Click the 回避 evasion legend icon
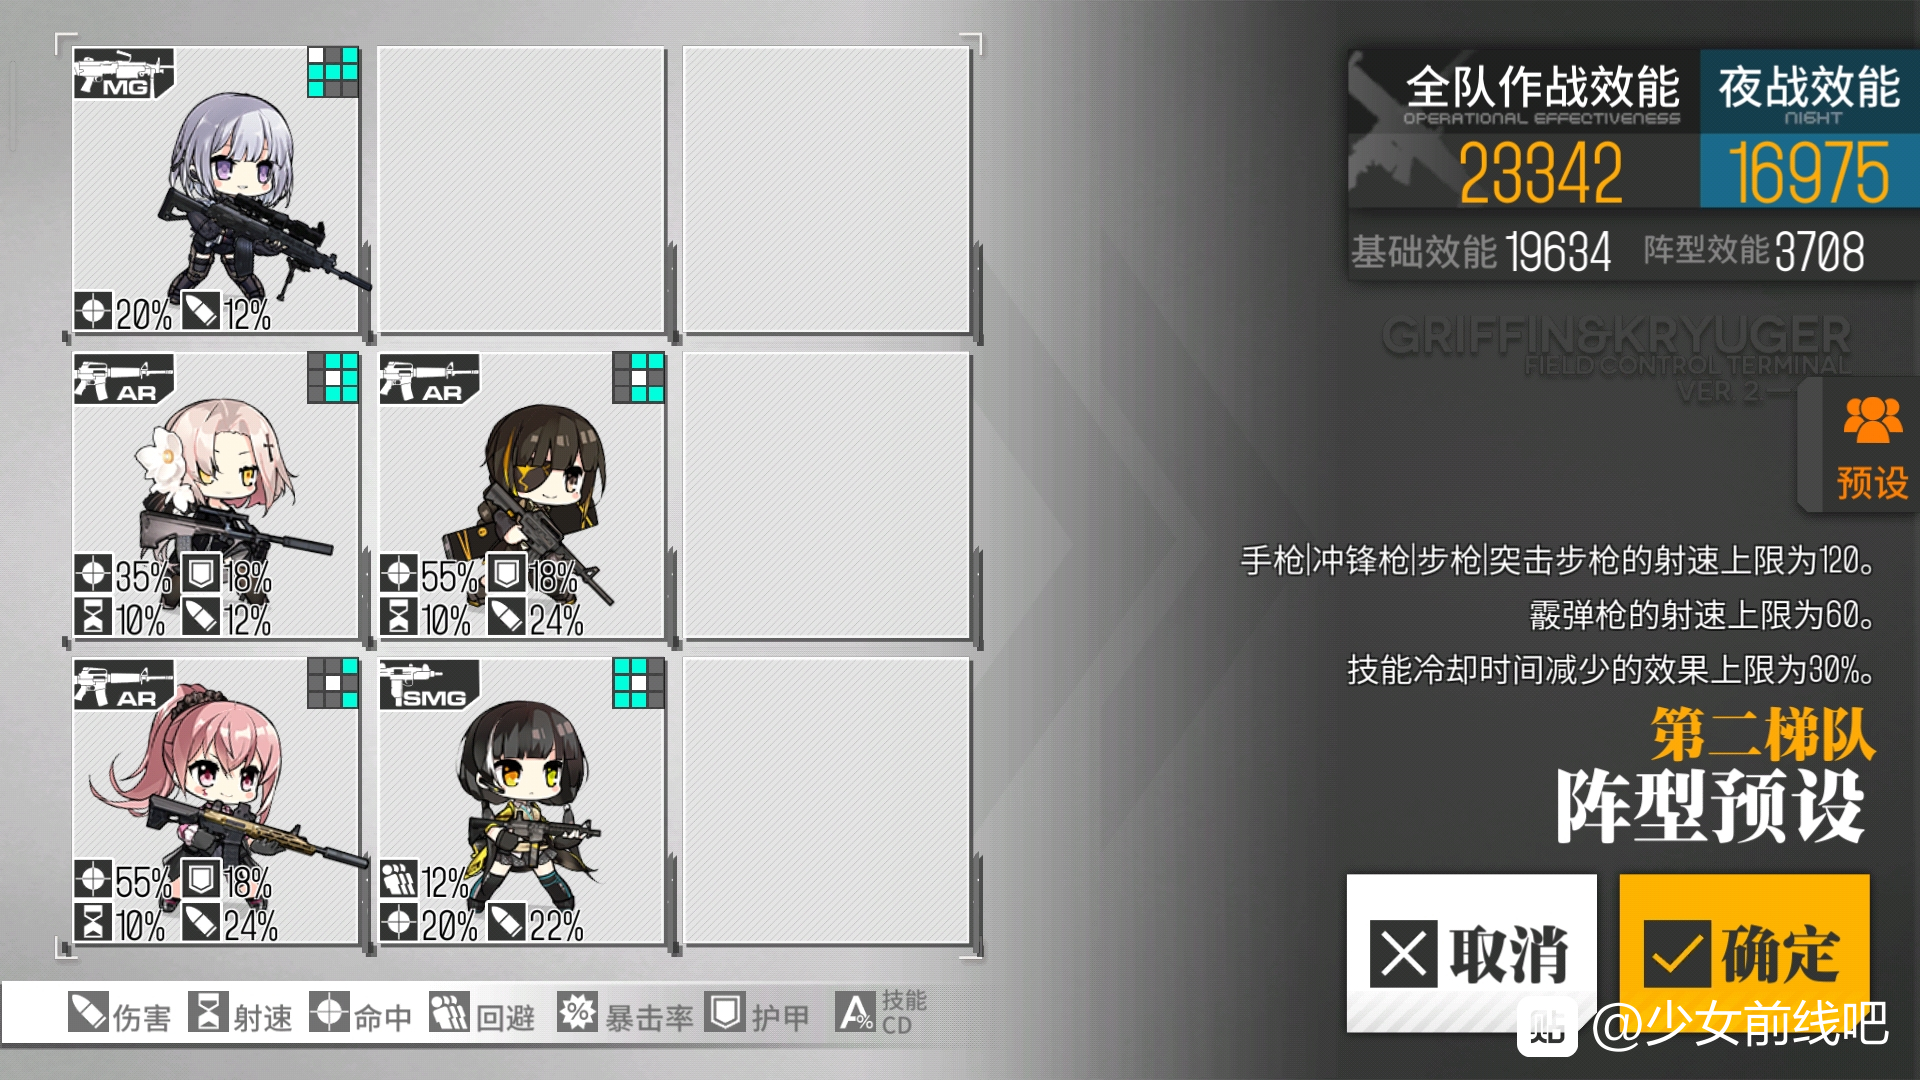 tap(449, 1012)
